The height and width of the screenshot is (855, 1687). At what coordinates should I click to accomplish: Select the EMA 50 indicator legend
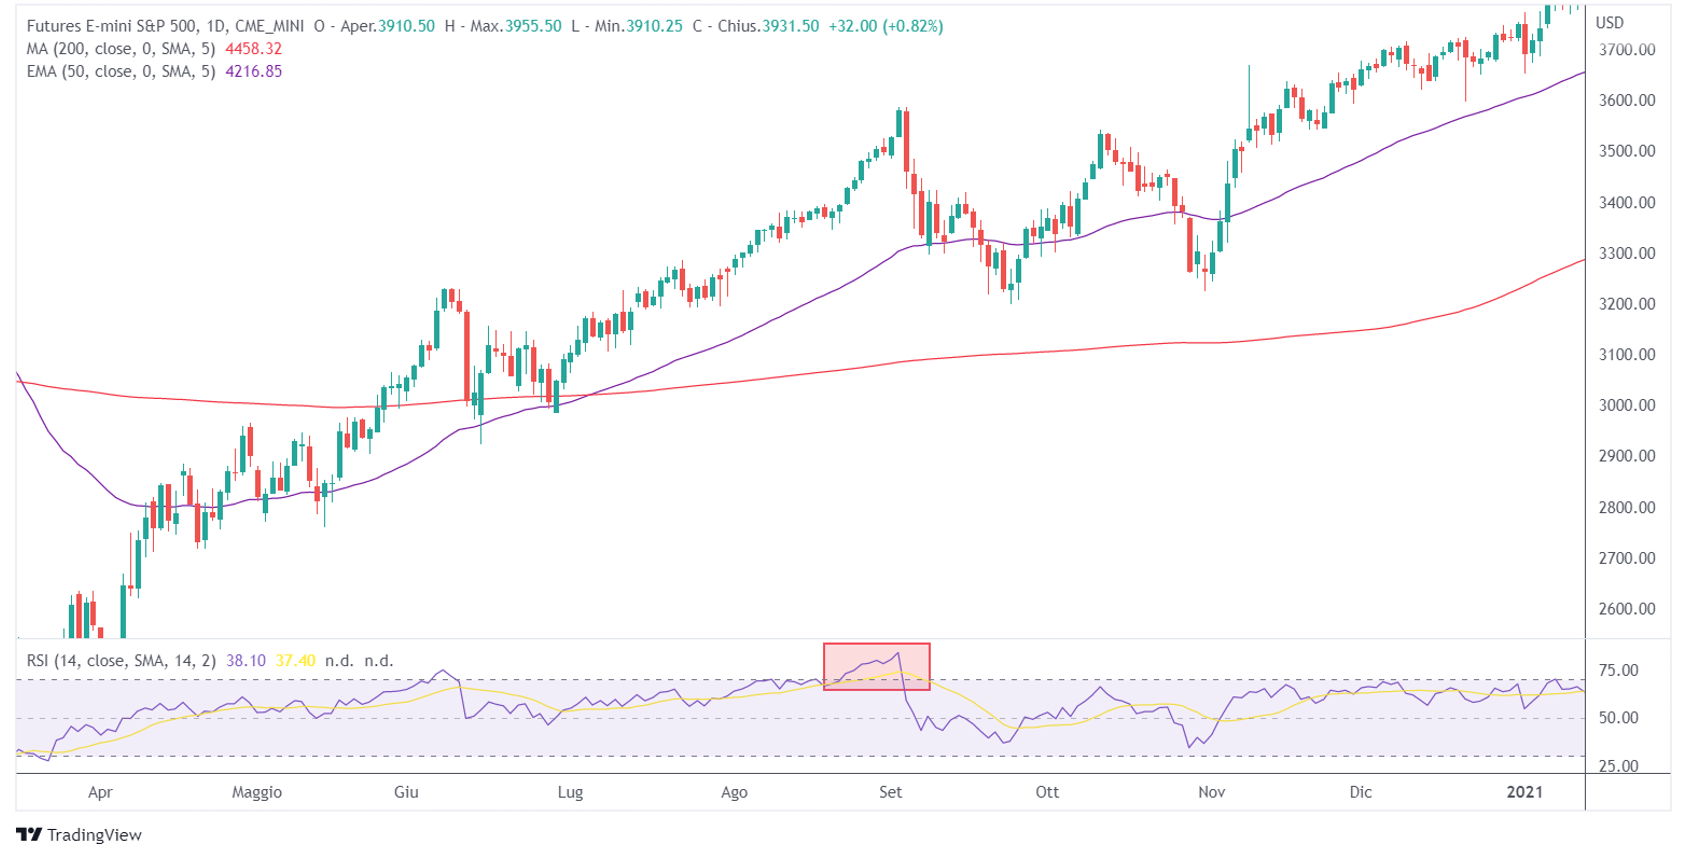pyautogui.click(x=120, y=72)
